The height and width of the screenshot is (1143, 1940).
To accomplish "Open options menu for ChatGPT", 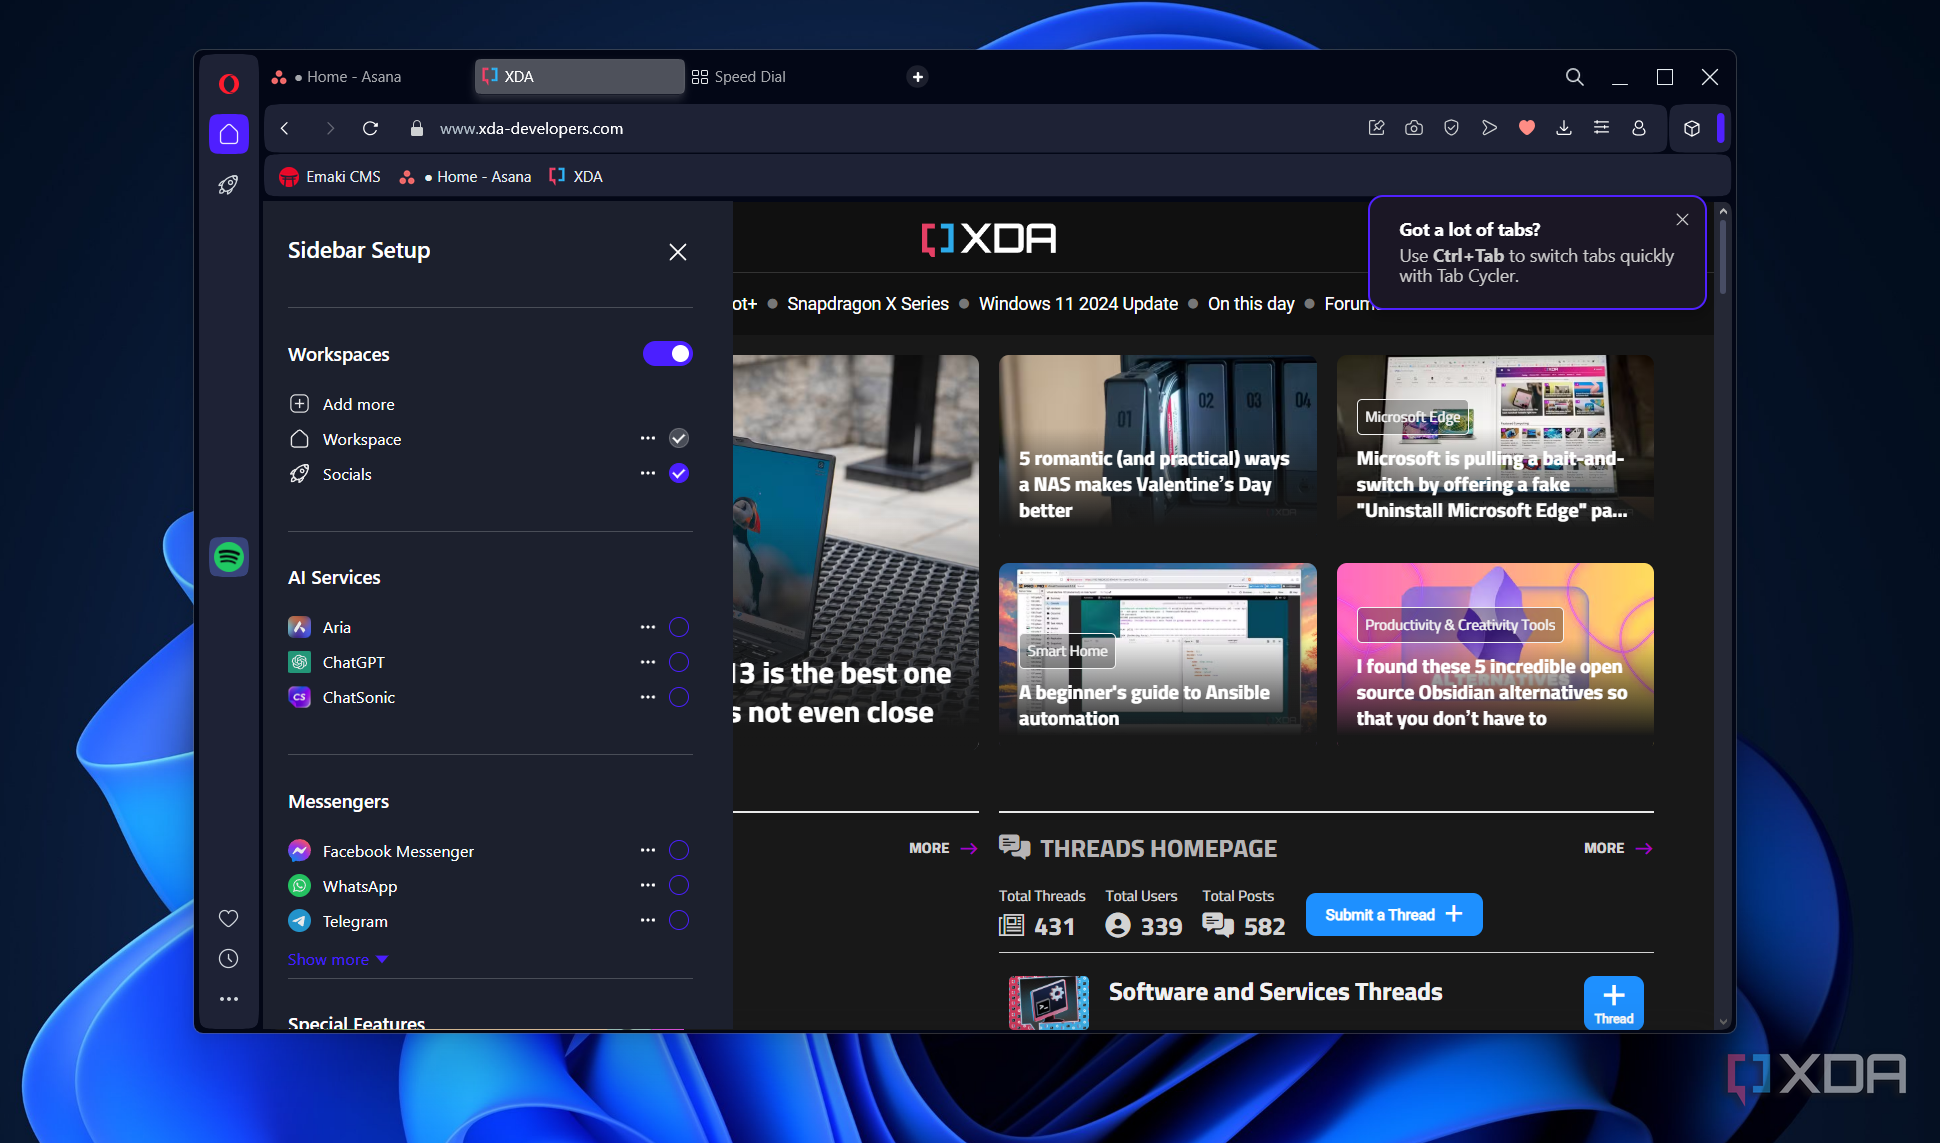I will (x=648, y=662).
